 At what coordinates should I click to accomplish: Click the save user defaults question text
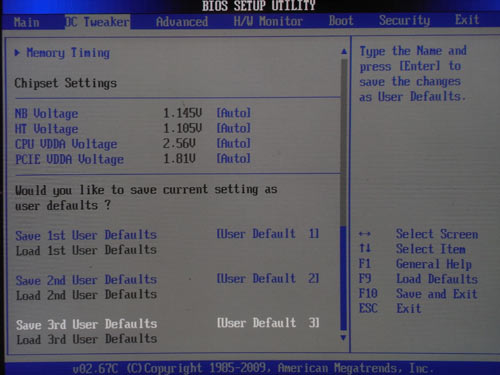[146, 197]
